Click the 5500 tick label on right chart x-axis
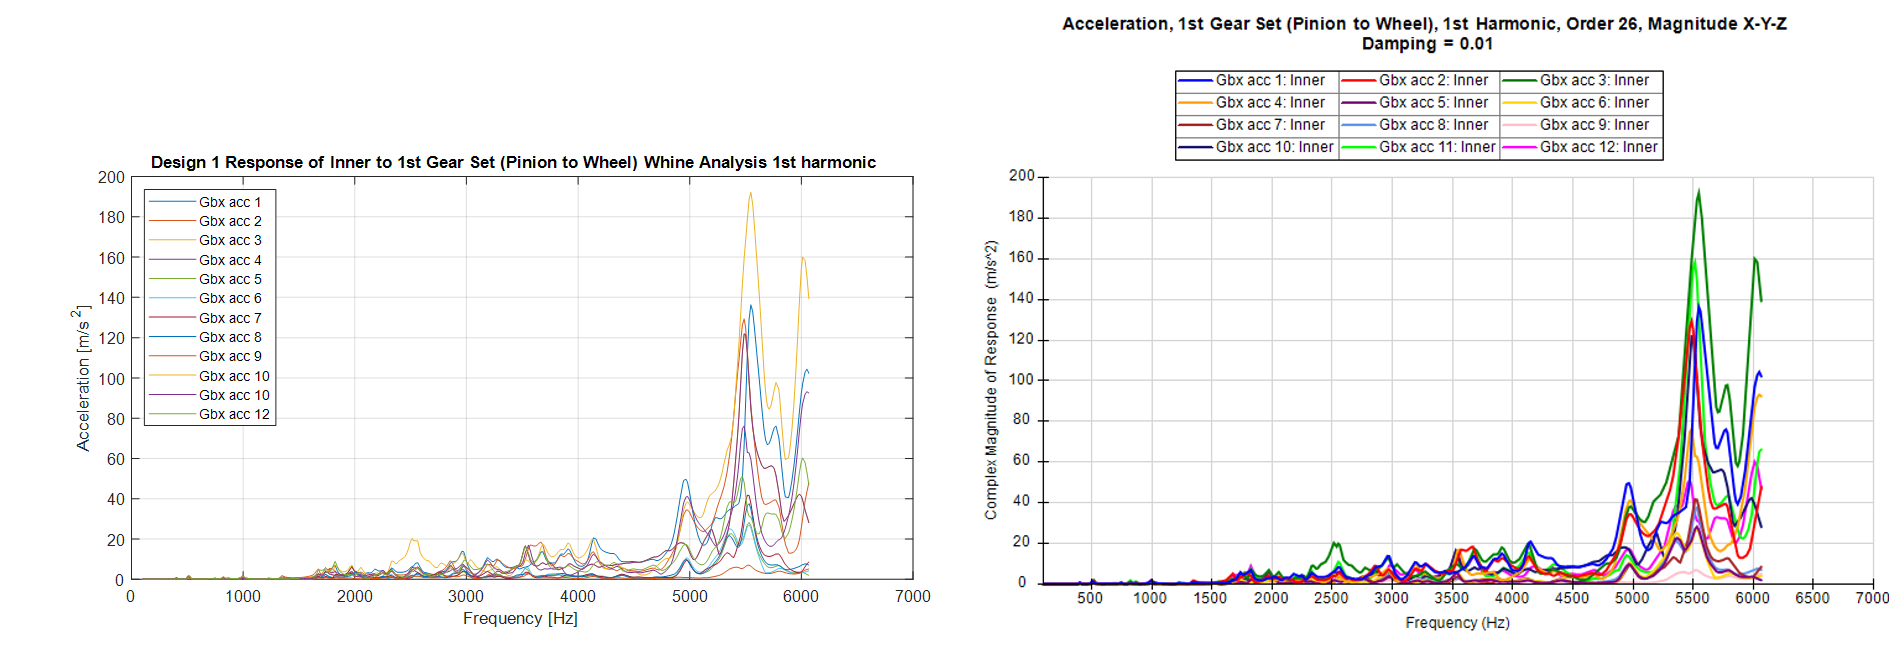The height and width of the screenshot is (649, 1889). tap(1692, 598)
